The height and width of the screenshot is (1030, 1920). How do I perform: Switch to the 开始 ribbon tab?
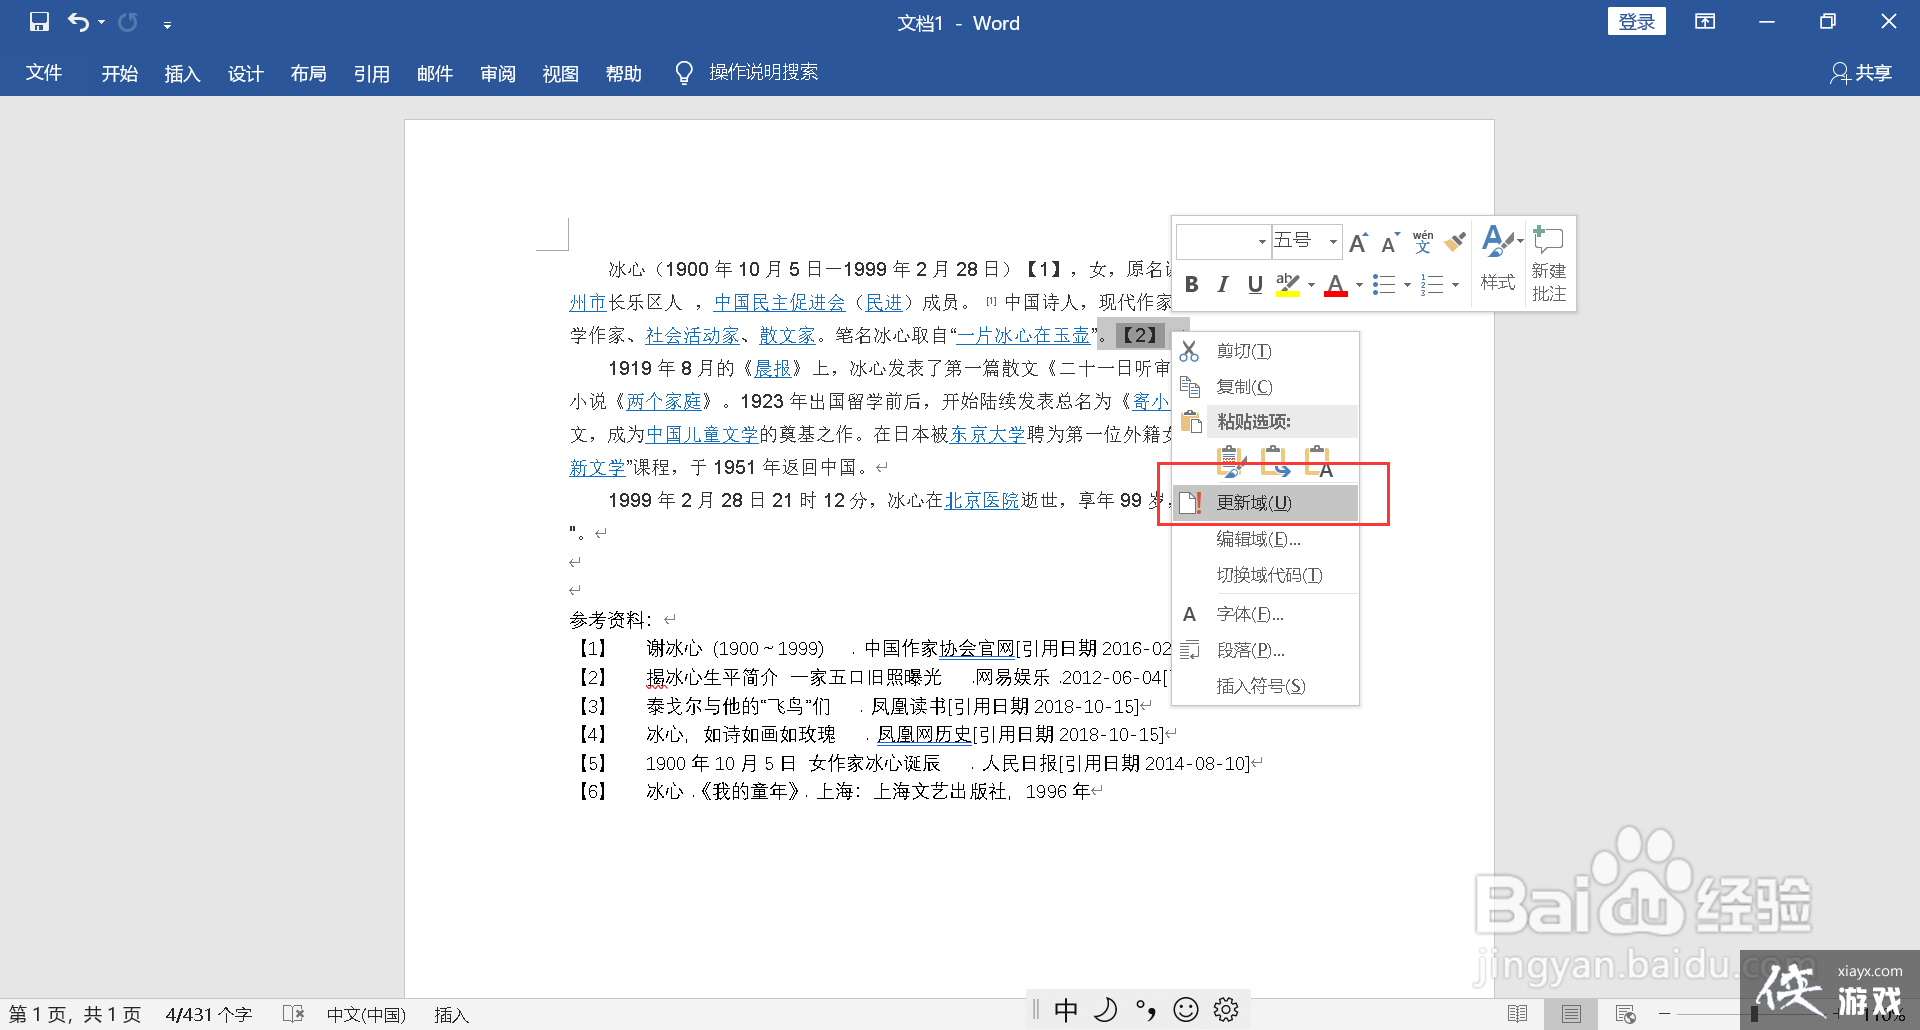[119, 73]
